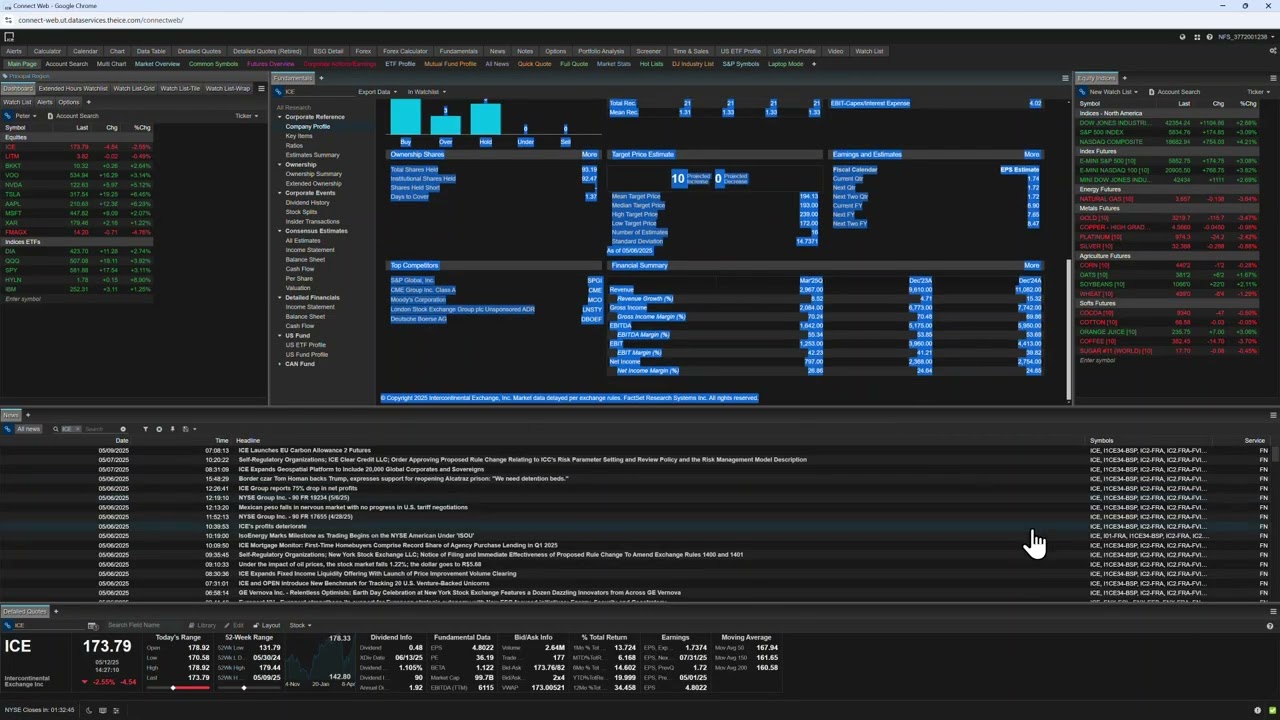Open user account NFS dropdown
The width and height of the screenshot is (1280, 720).
1245,37
